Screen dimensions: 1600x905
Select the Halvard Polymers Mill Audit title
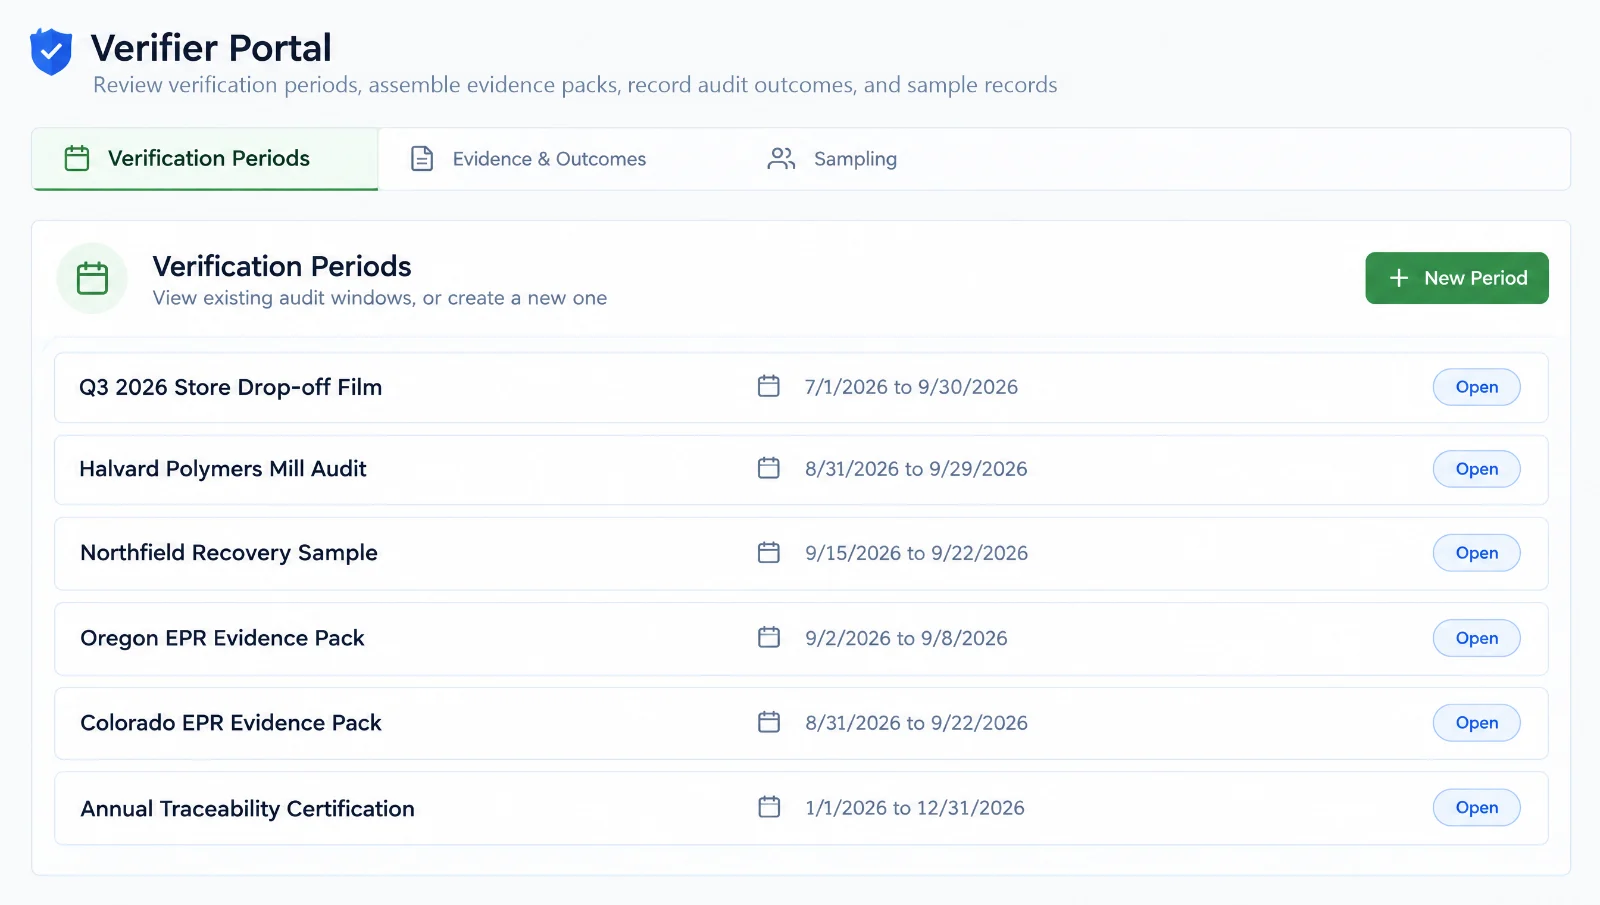click(223, 469)
